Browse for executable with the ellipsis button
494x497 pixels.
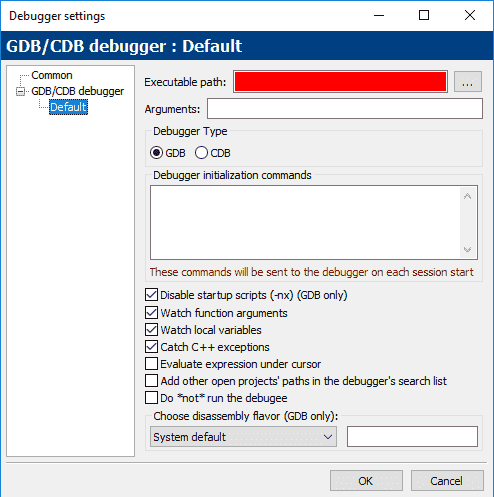[x=468, y=82]
